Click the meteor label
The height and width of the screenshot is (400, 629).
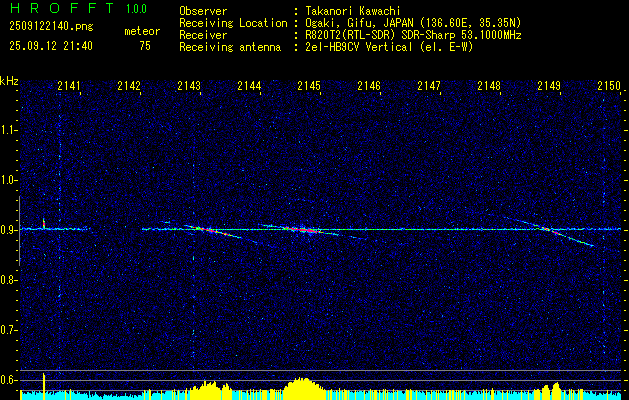click(x=142, y=31)
